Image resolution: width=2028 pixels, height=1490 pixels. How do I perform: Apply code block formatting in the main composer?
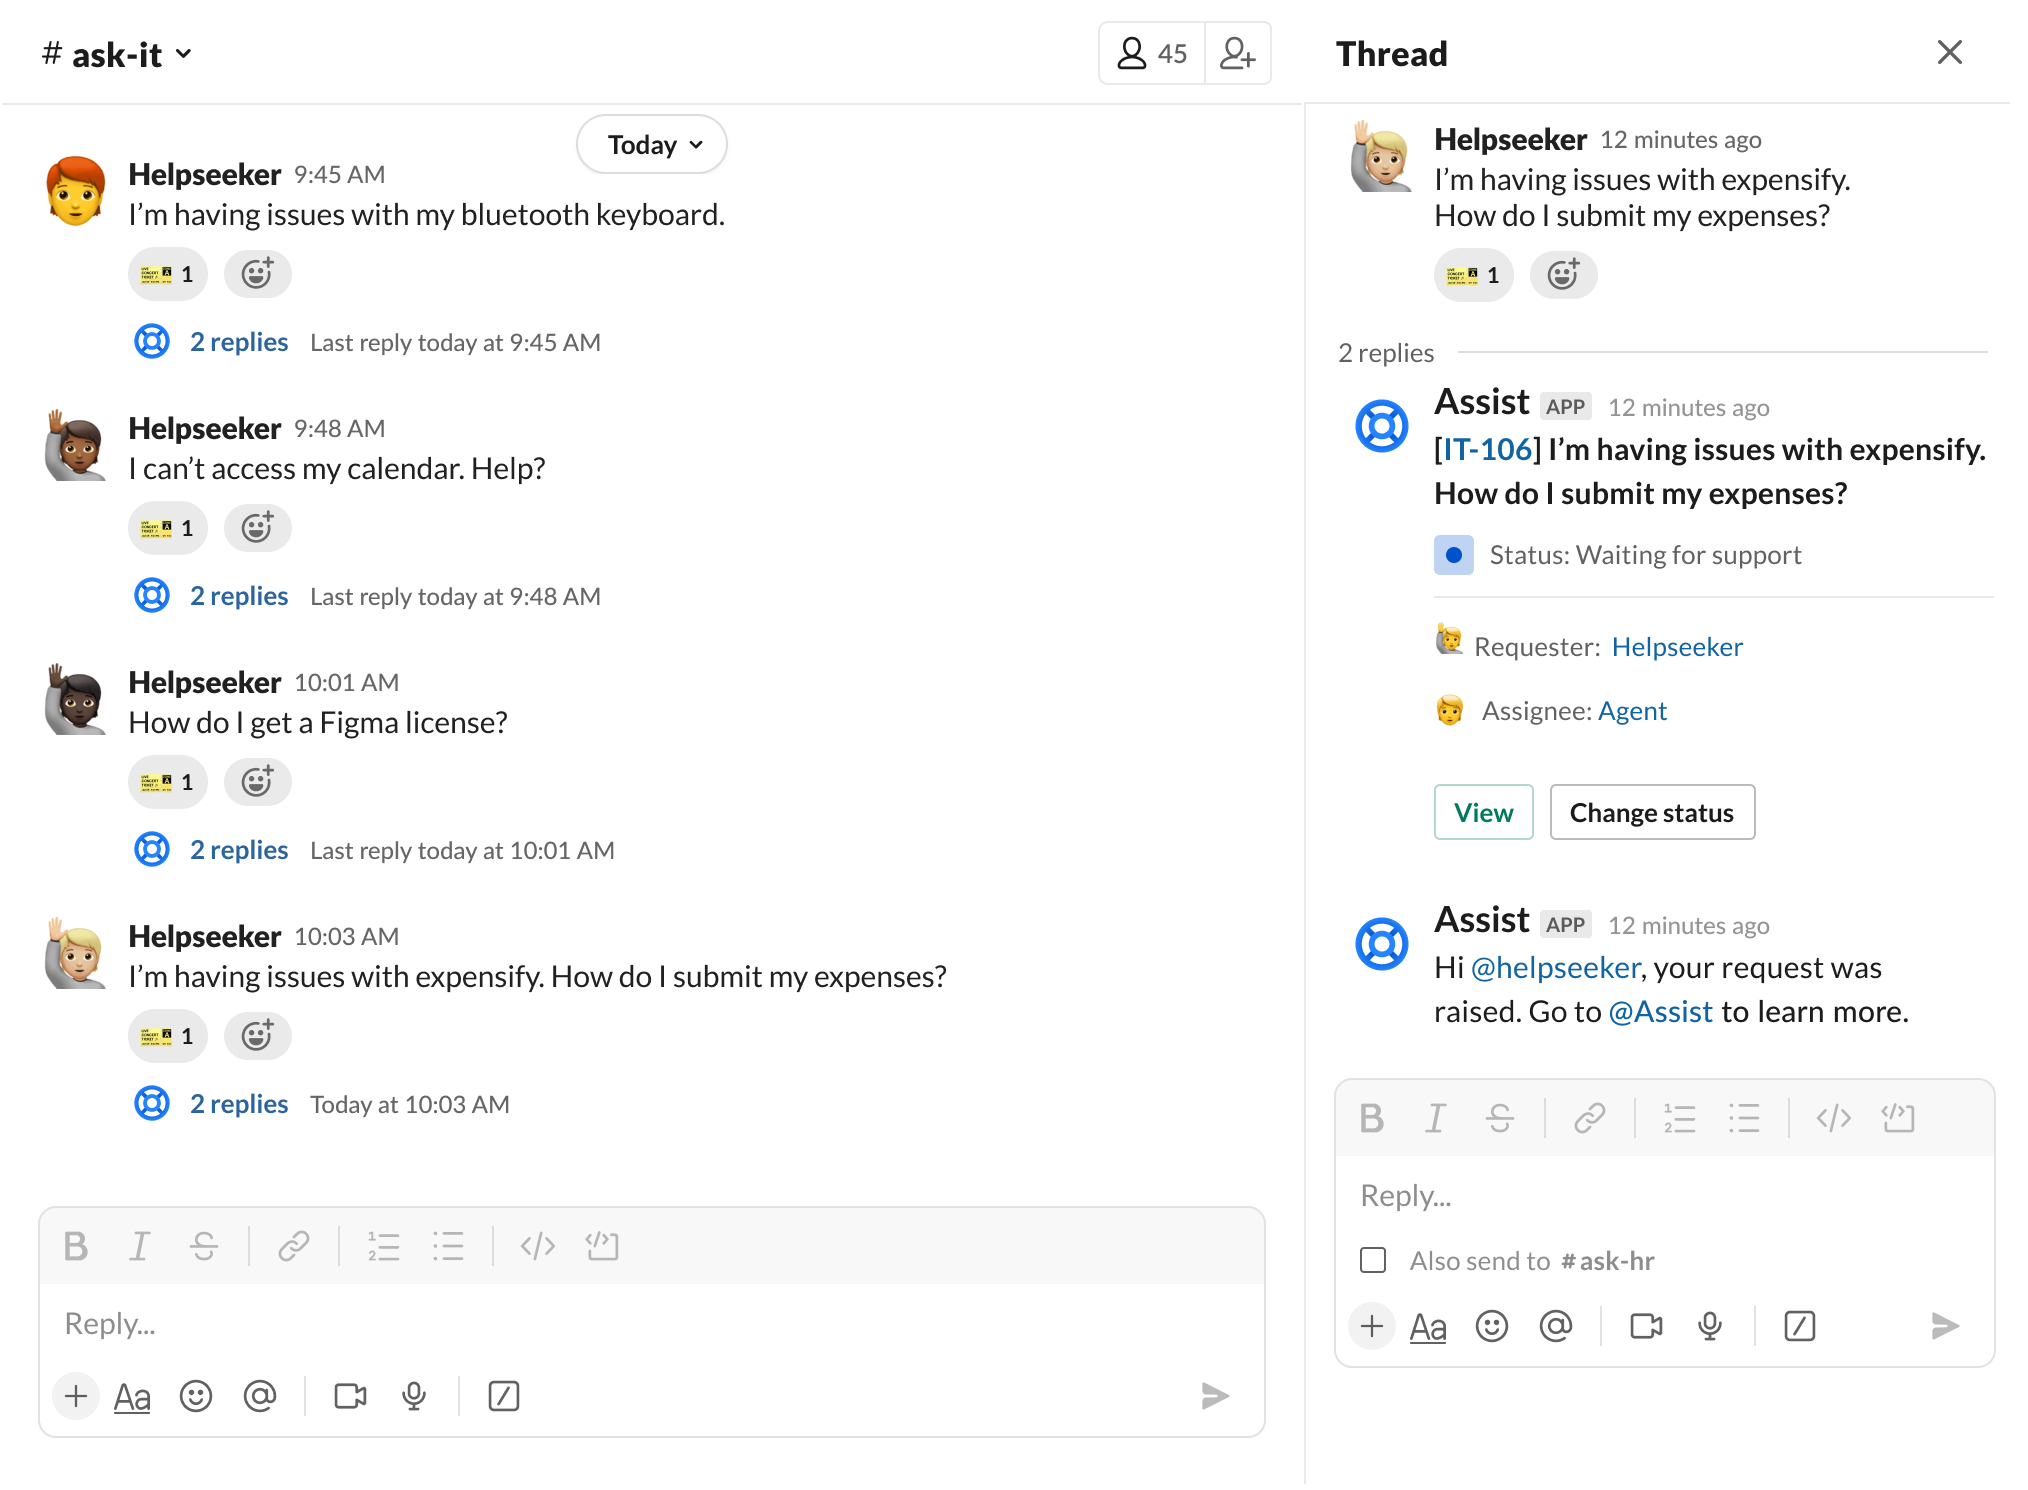(x=602, y=1246)
